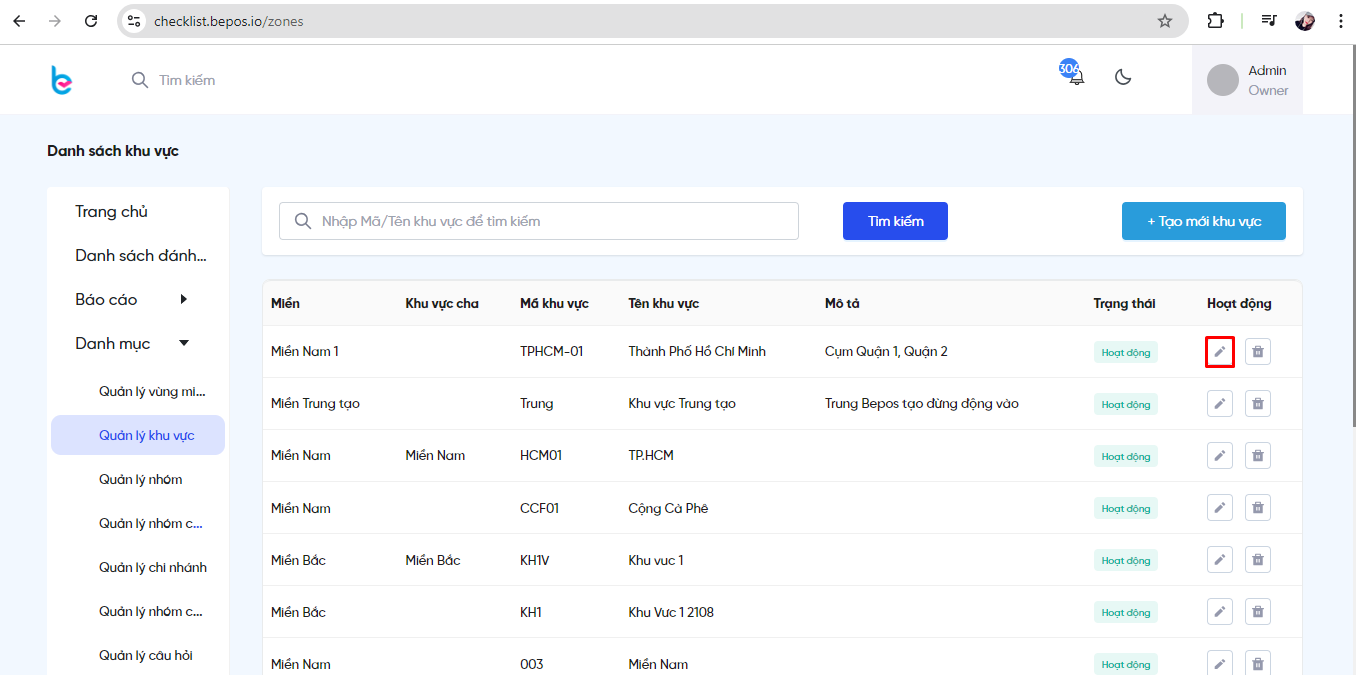This screenshot has height=675, width=1356.
Task: Focus the Mã/Tên khu vực search field
Action: (x=539, y=221)
